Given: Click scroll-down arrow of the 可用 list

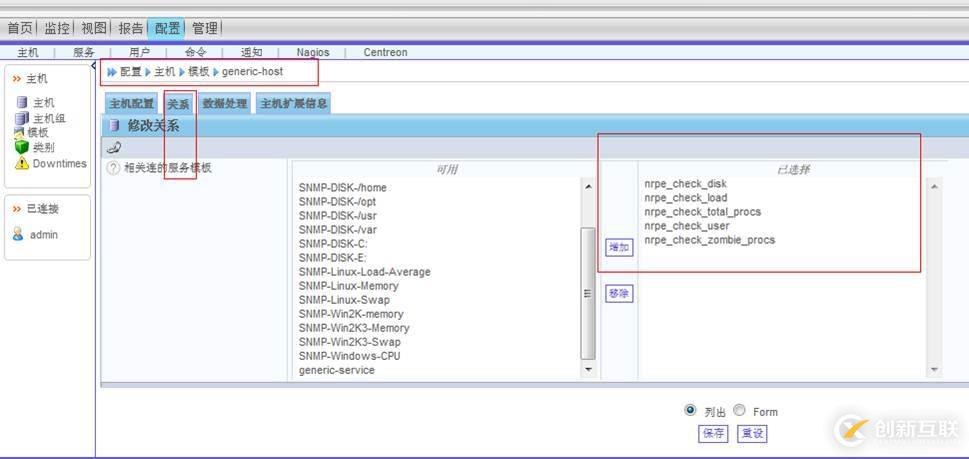Looking at the screenshot, I should [588, 369].
